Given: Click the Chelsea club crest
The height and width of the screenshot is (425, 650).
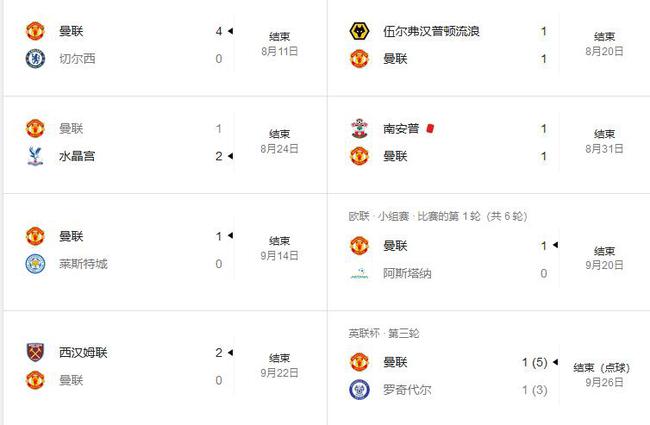Looking at the screenshot, I should pyautogui.click(x=35, y=58).
